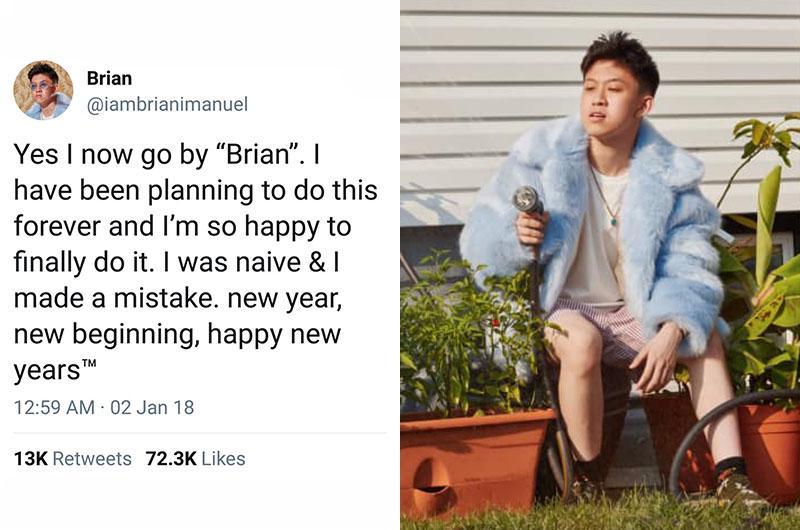Click the 12:59 AM timestamp

tap(54, 408)
